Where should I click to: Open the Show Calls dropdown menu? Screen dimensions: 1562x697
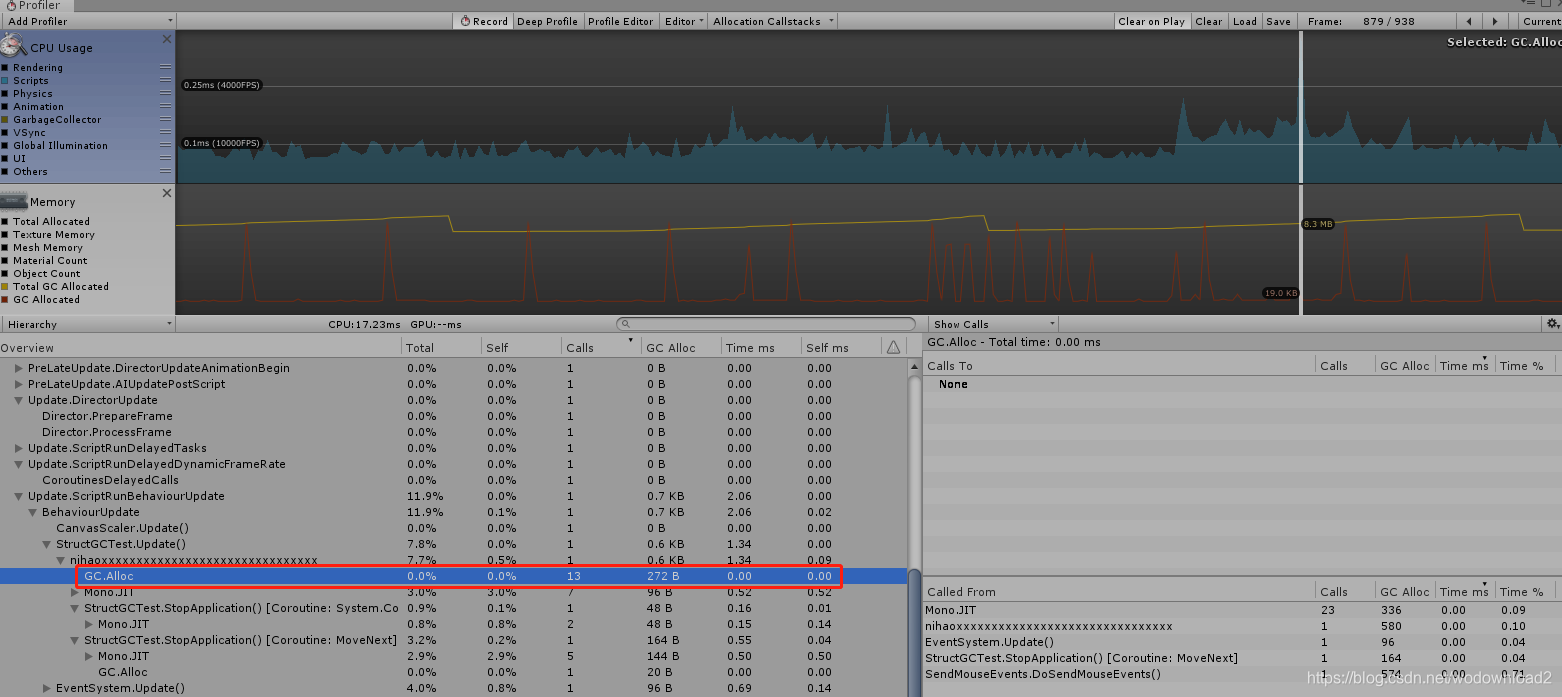pos(993,324)
